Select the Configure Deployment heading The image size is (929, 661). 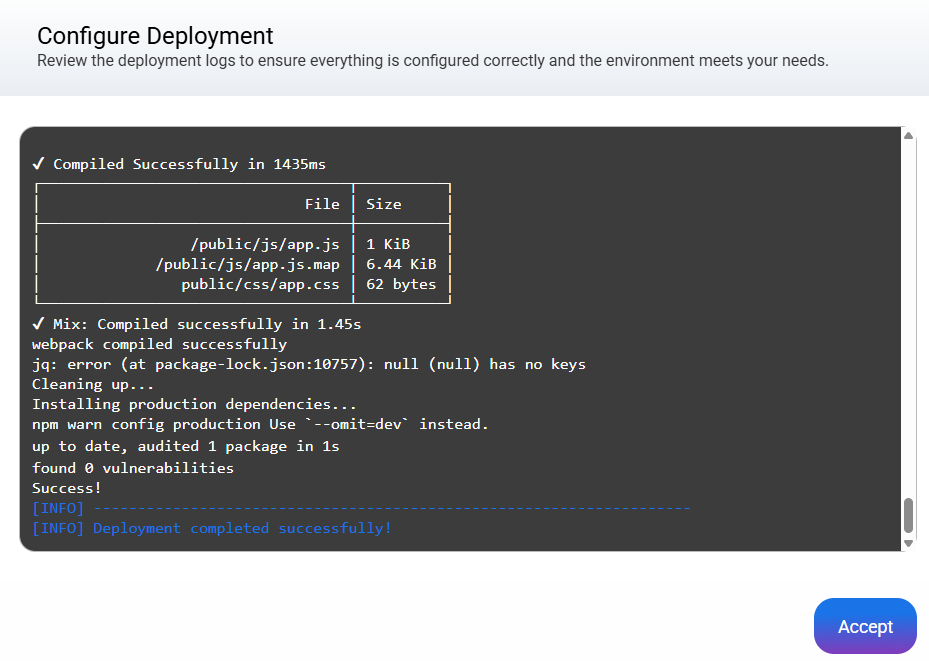point(155,36)
